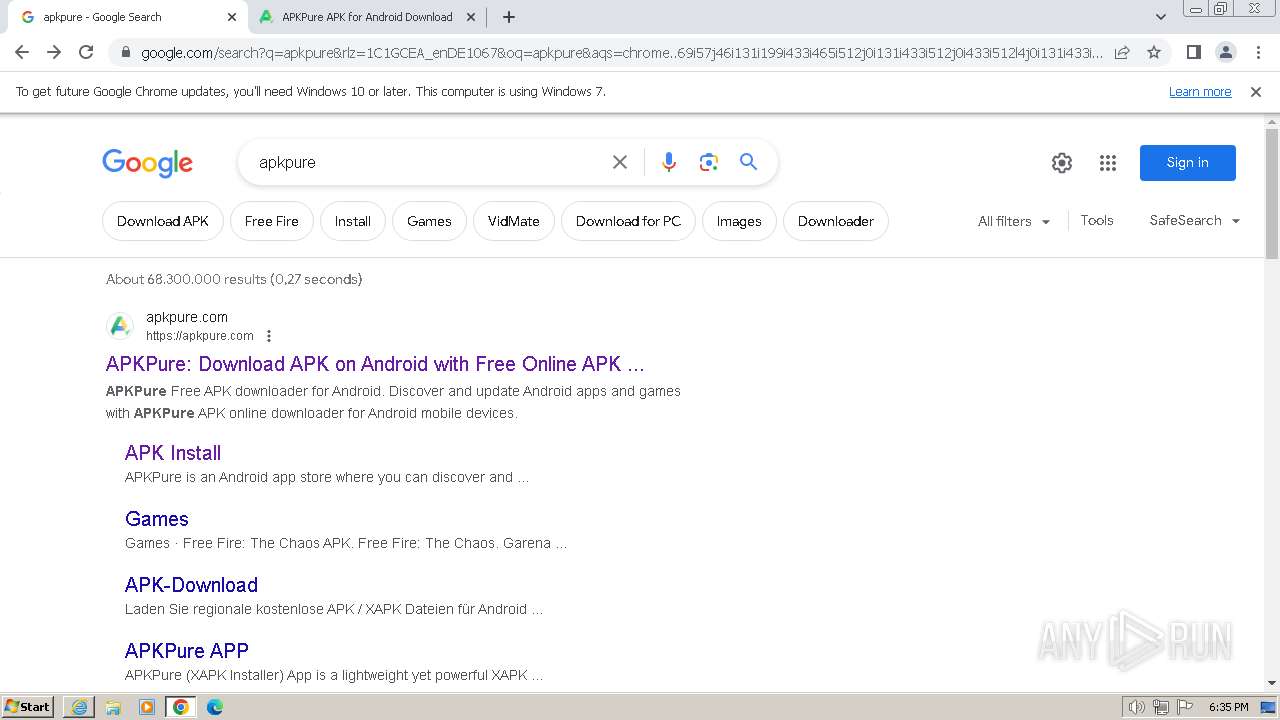Click the apkpure.com site favicon
This screenshot has height=720, width=1280.
point(120,326)
